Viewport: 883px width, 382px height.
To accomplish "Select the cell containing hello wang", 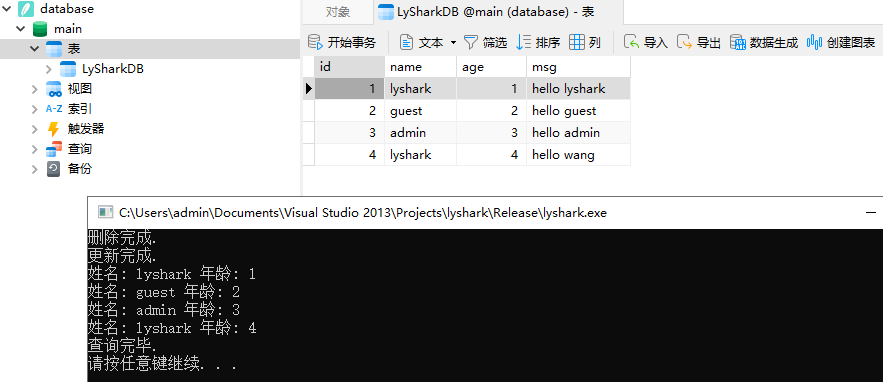I will (578, 155).
